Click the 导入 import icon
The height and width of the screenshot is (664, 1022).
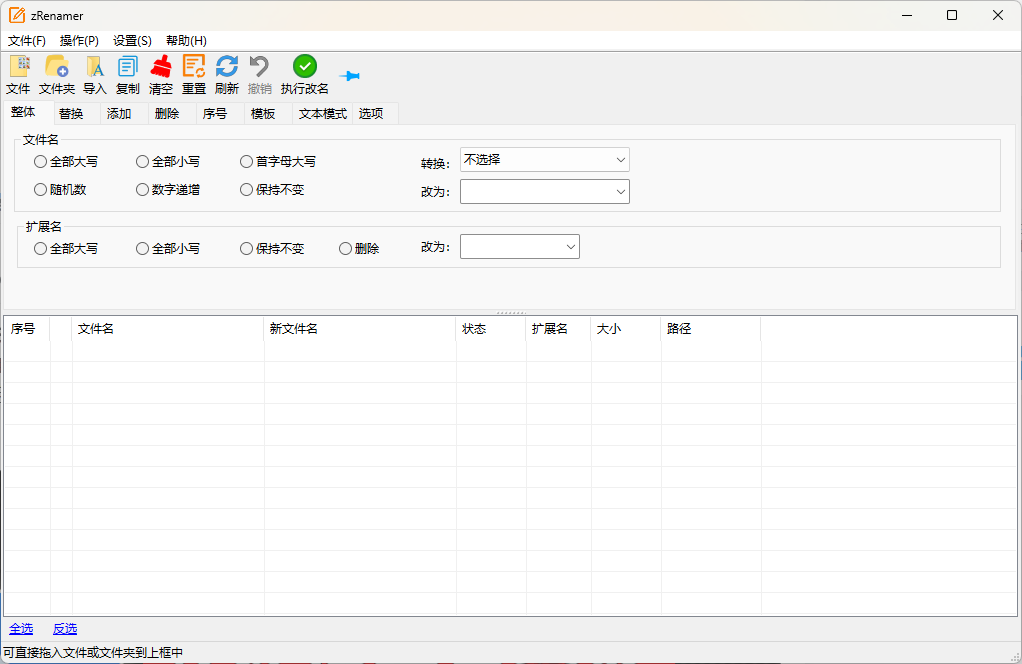coord(95,67)
